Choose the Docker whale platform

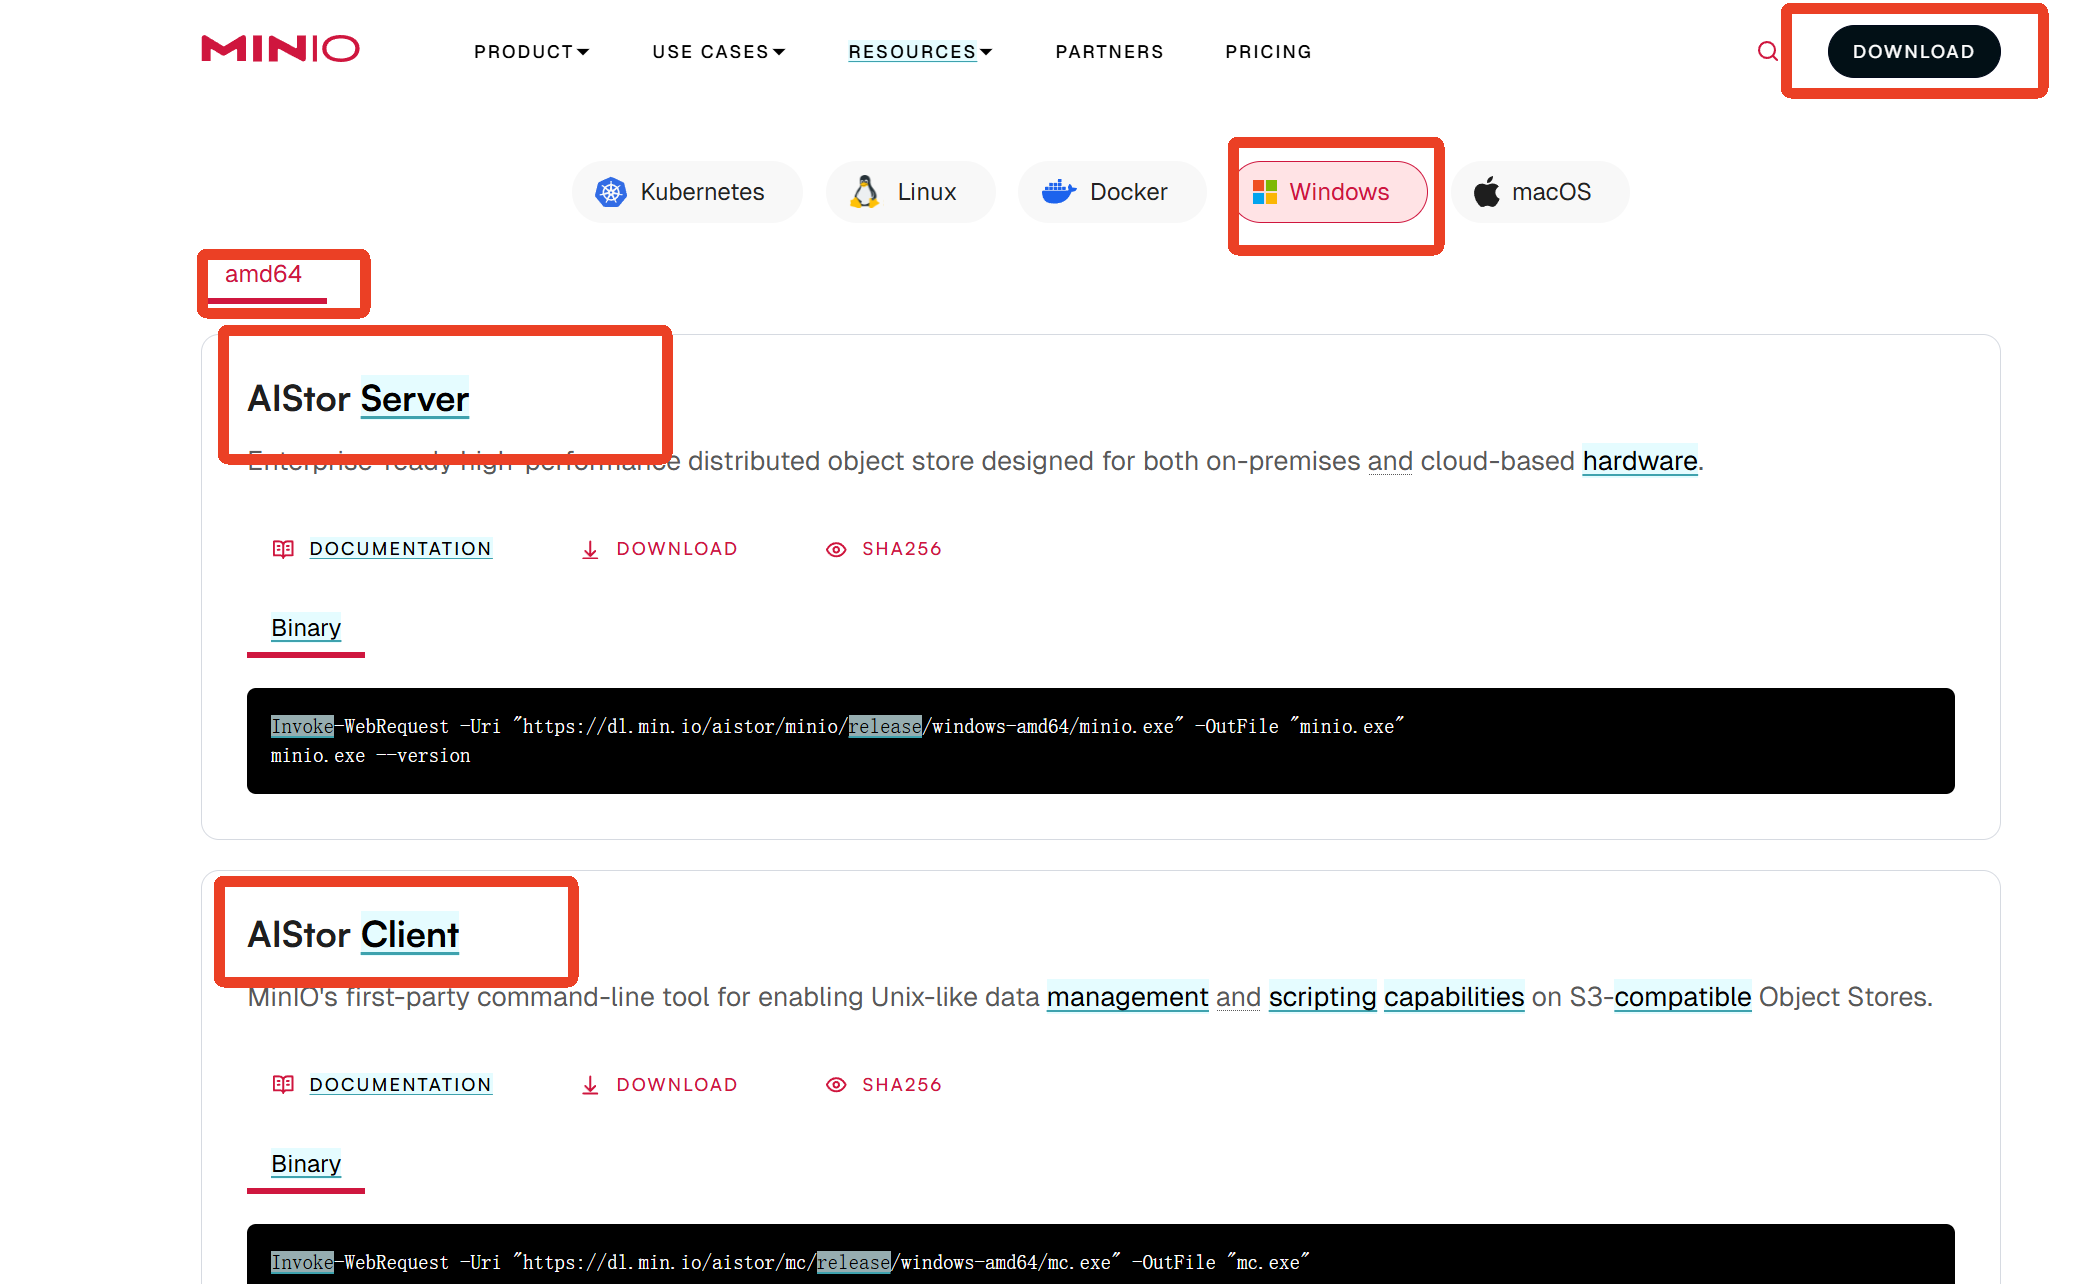1058,192
